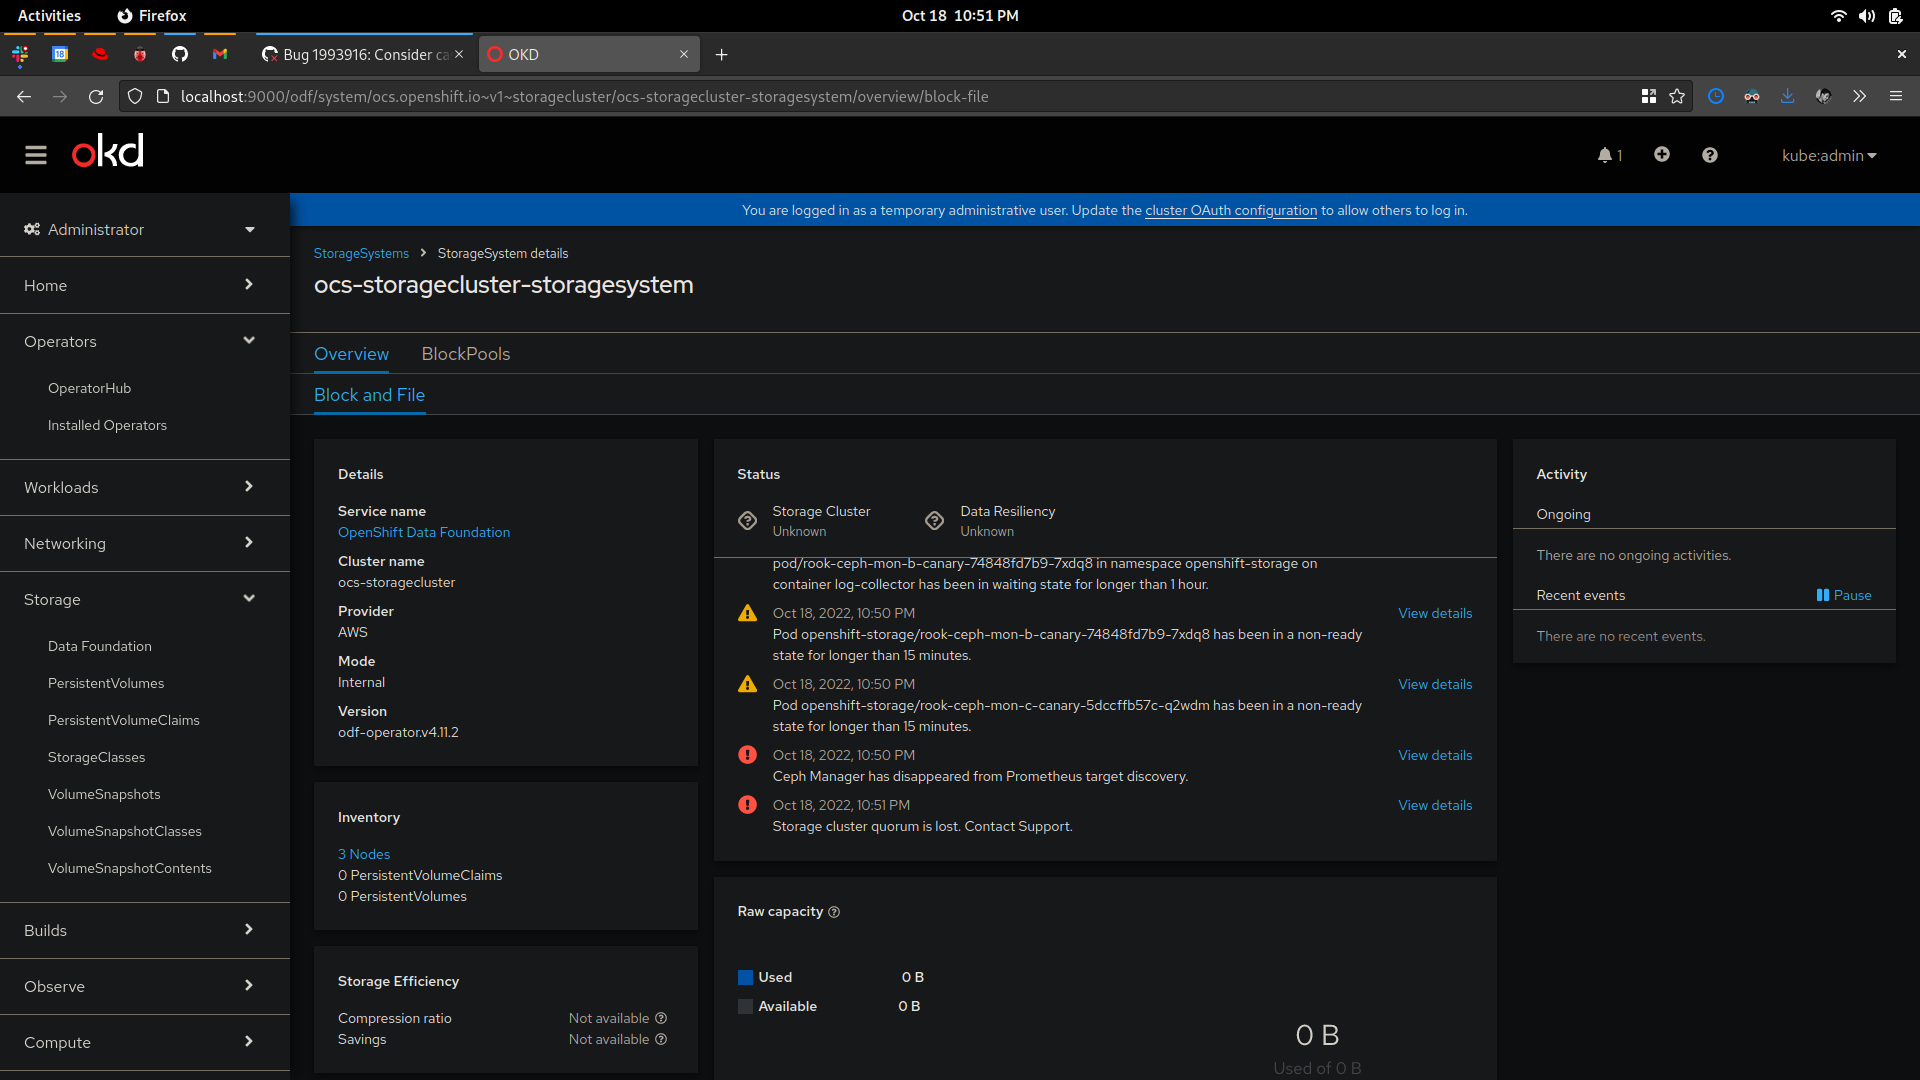
Task: Toggle tracking protection shield in address bar
Action: tap(134, 96)
